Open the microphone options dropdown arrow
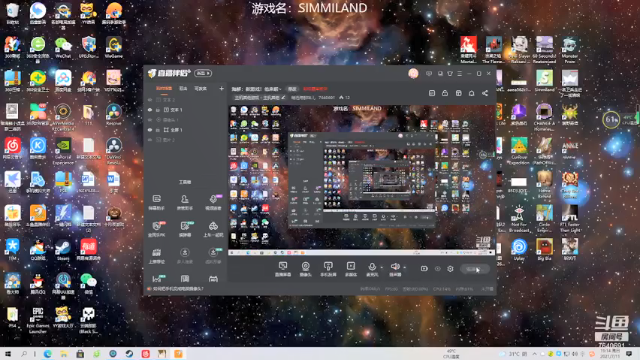 (x=382, y=268)
